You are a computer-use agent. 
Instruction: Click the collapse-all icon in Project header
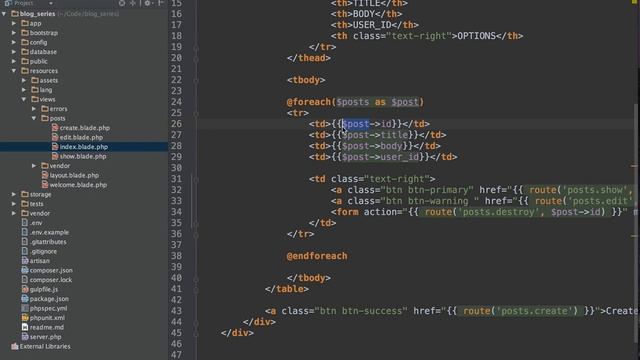coord(133,3)
